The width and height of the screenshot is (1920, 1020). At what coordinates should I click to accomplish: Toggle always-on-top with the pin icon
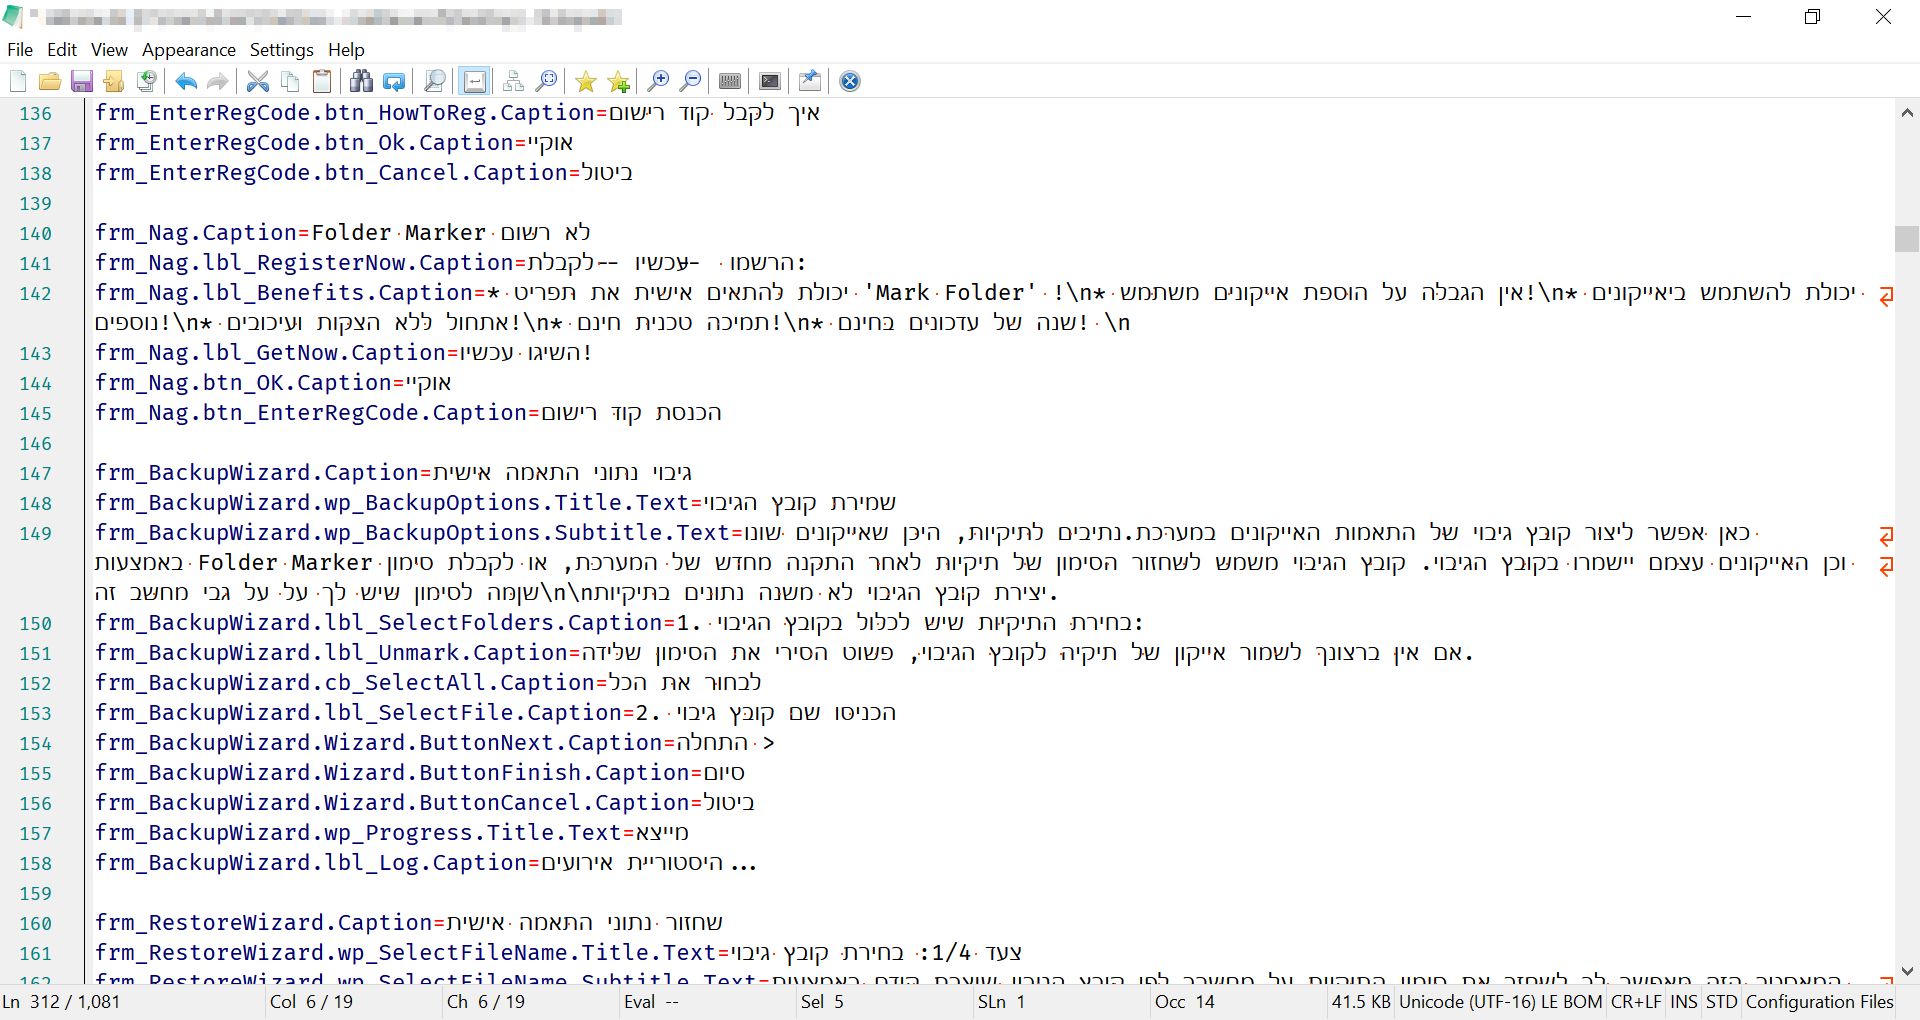[810, 81]
